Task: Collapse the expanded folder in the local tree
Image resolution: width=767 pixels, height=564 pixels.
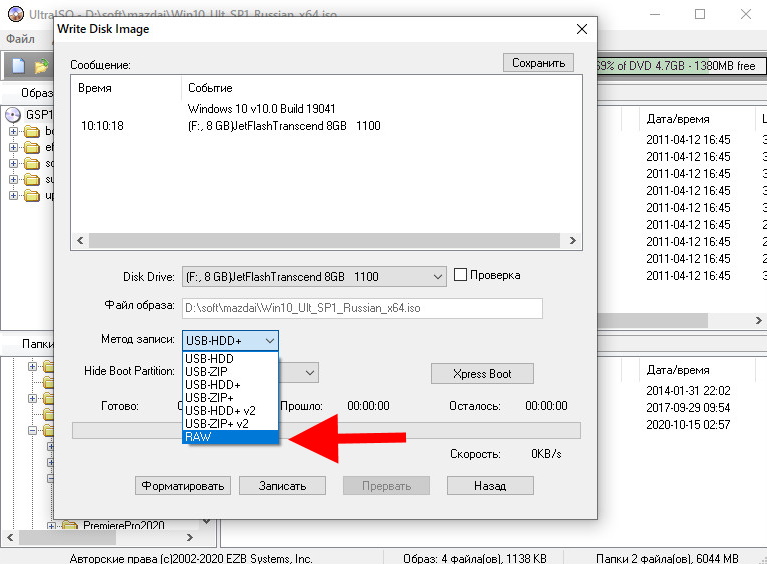Action: click(x=32, y=431)
